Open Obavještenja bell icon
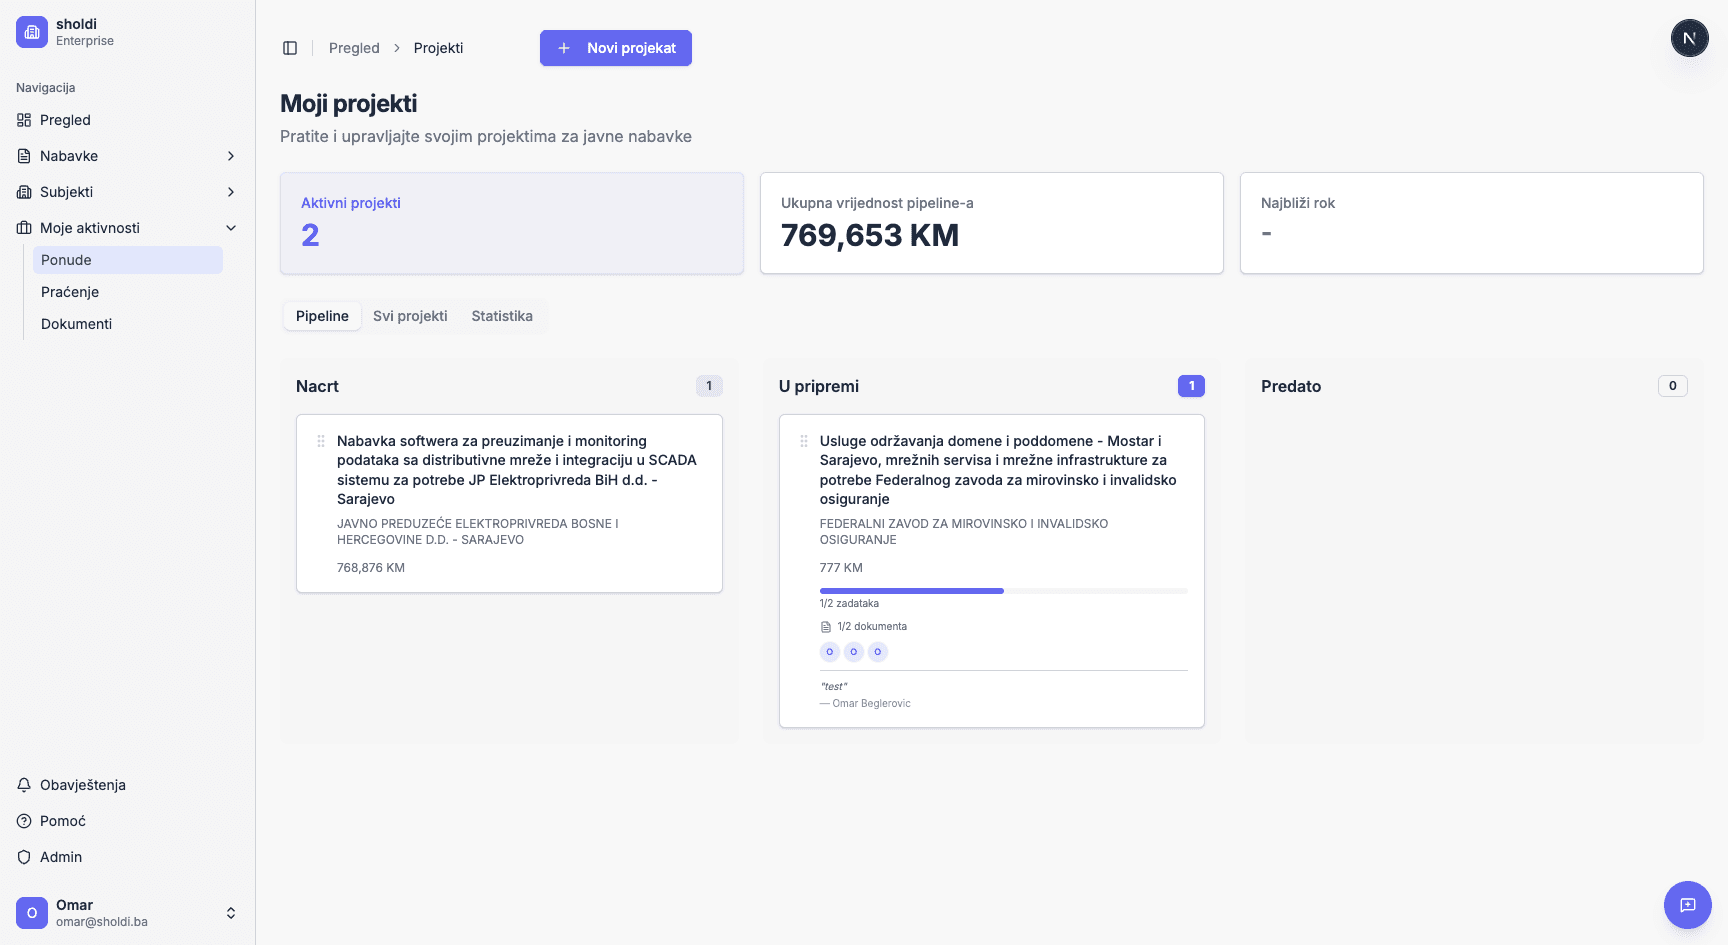This screenshot has width=1728, height=945. 23,785
